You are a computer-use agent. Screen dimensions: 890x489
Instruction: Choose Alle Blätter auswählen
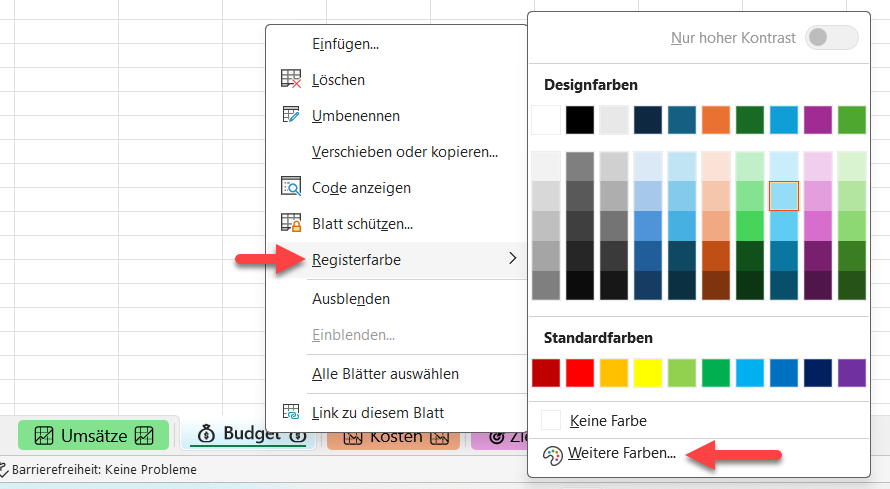point(397,374)
